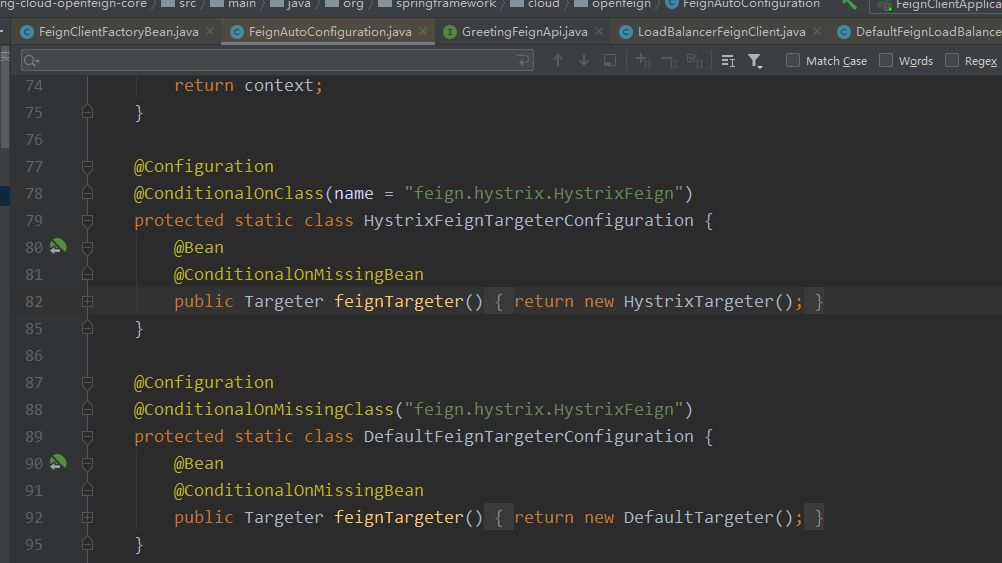Viewport: 1002px width, 563px height.
Task: Open the LoadBalancerFeignClient.java tab
Action: [721, 31]
